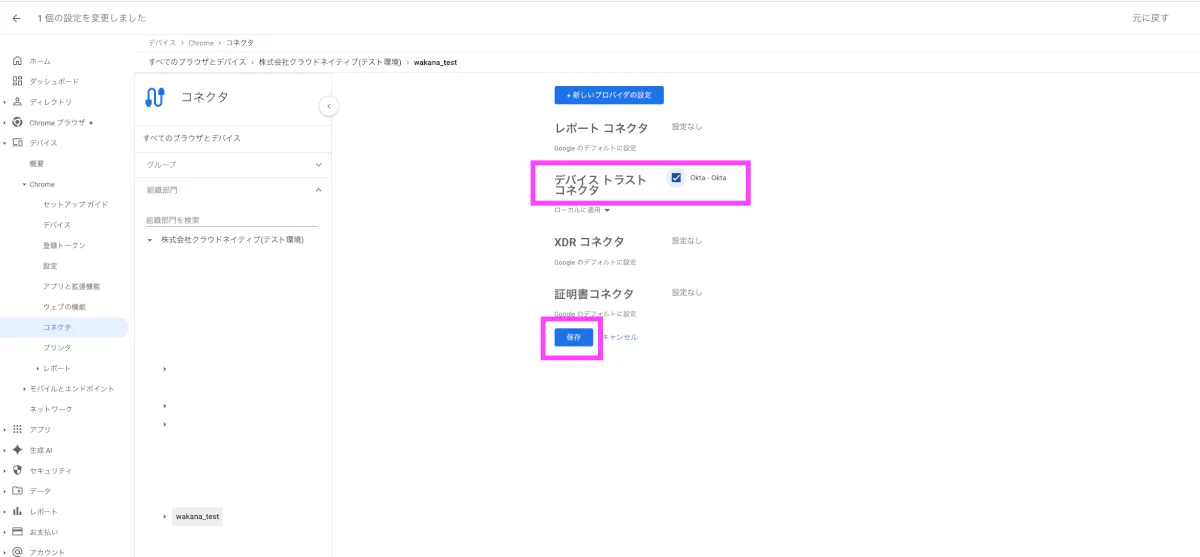Collapse the side panel with round arrow

pos(328,106)
